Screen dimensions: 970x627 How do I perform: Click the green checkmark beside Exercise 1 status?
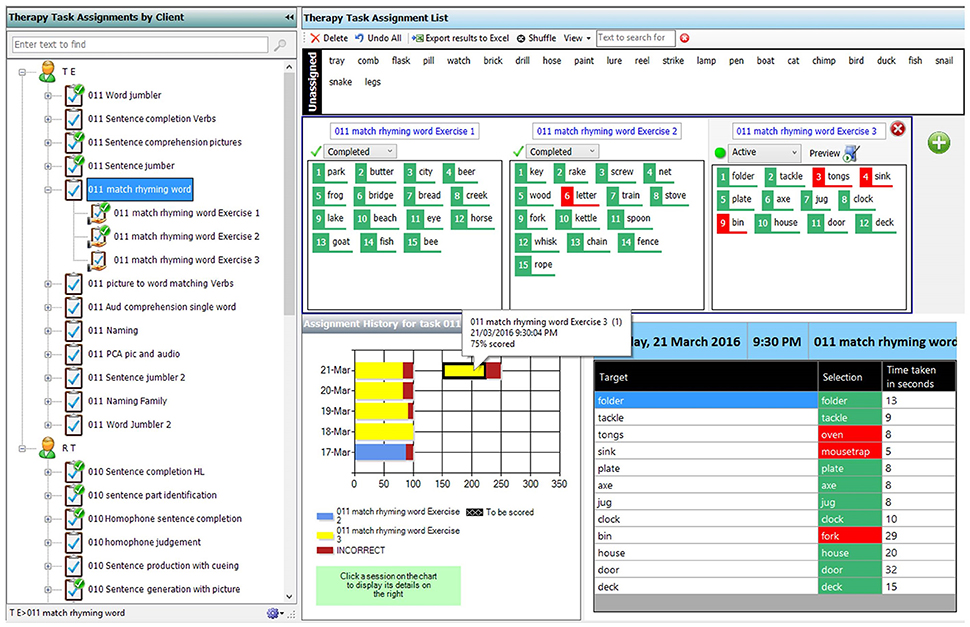[315, 151]
